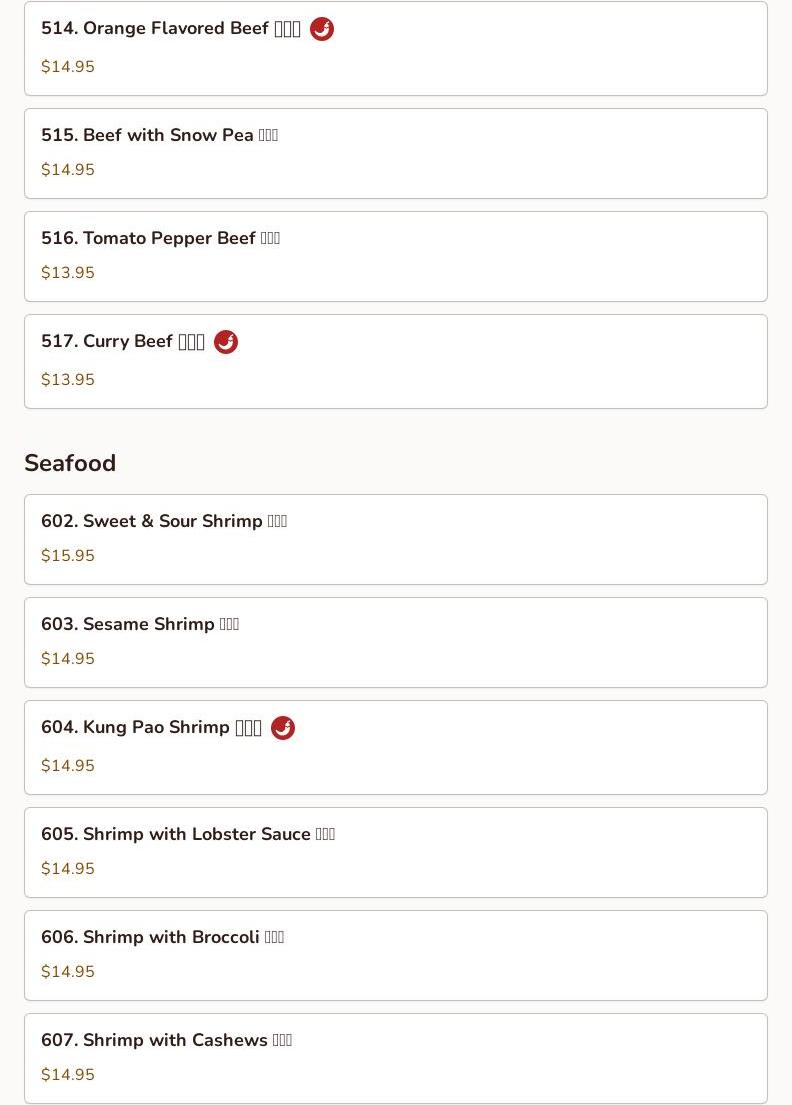Click spicy icon beside Kung Pao Shrimp
792x1105 pixels.
[283, 728]
